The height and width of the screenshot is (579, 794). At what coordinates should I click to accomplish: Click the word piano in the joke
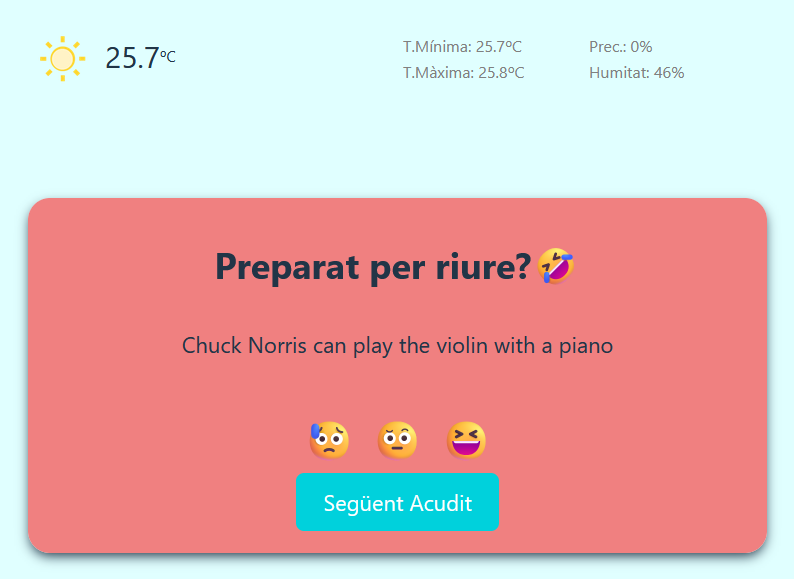tap(586, 346)
